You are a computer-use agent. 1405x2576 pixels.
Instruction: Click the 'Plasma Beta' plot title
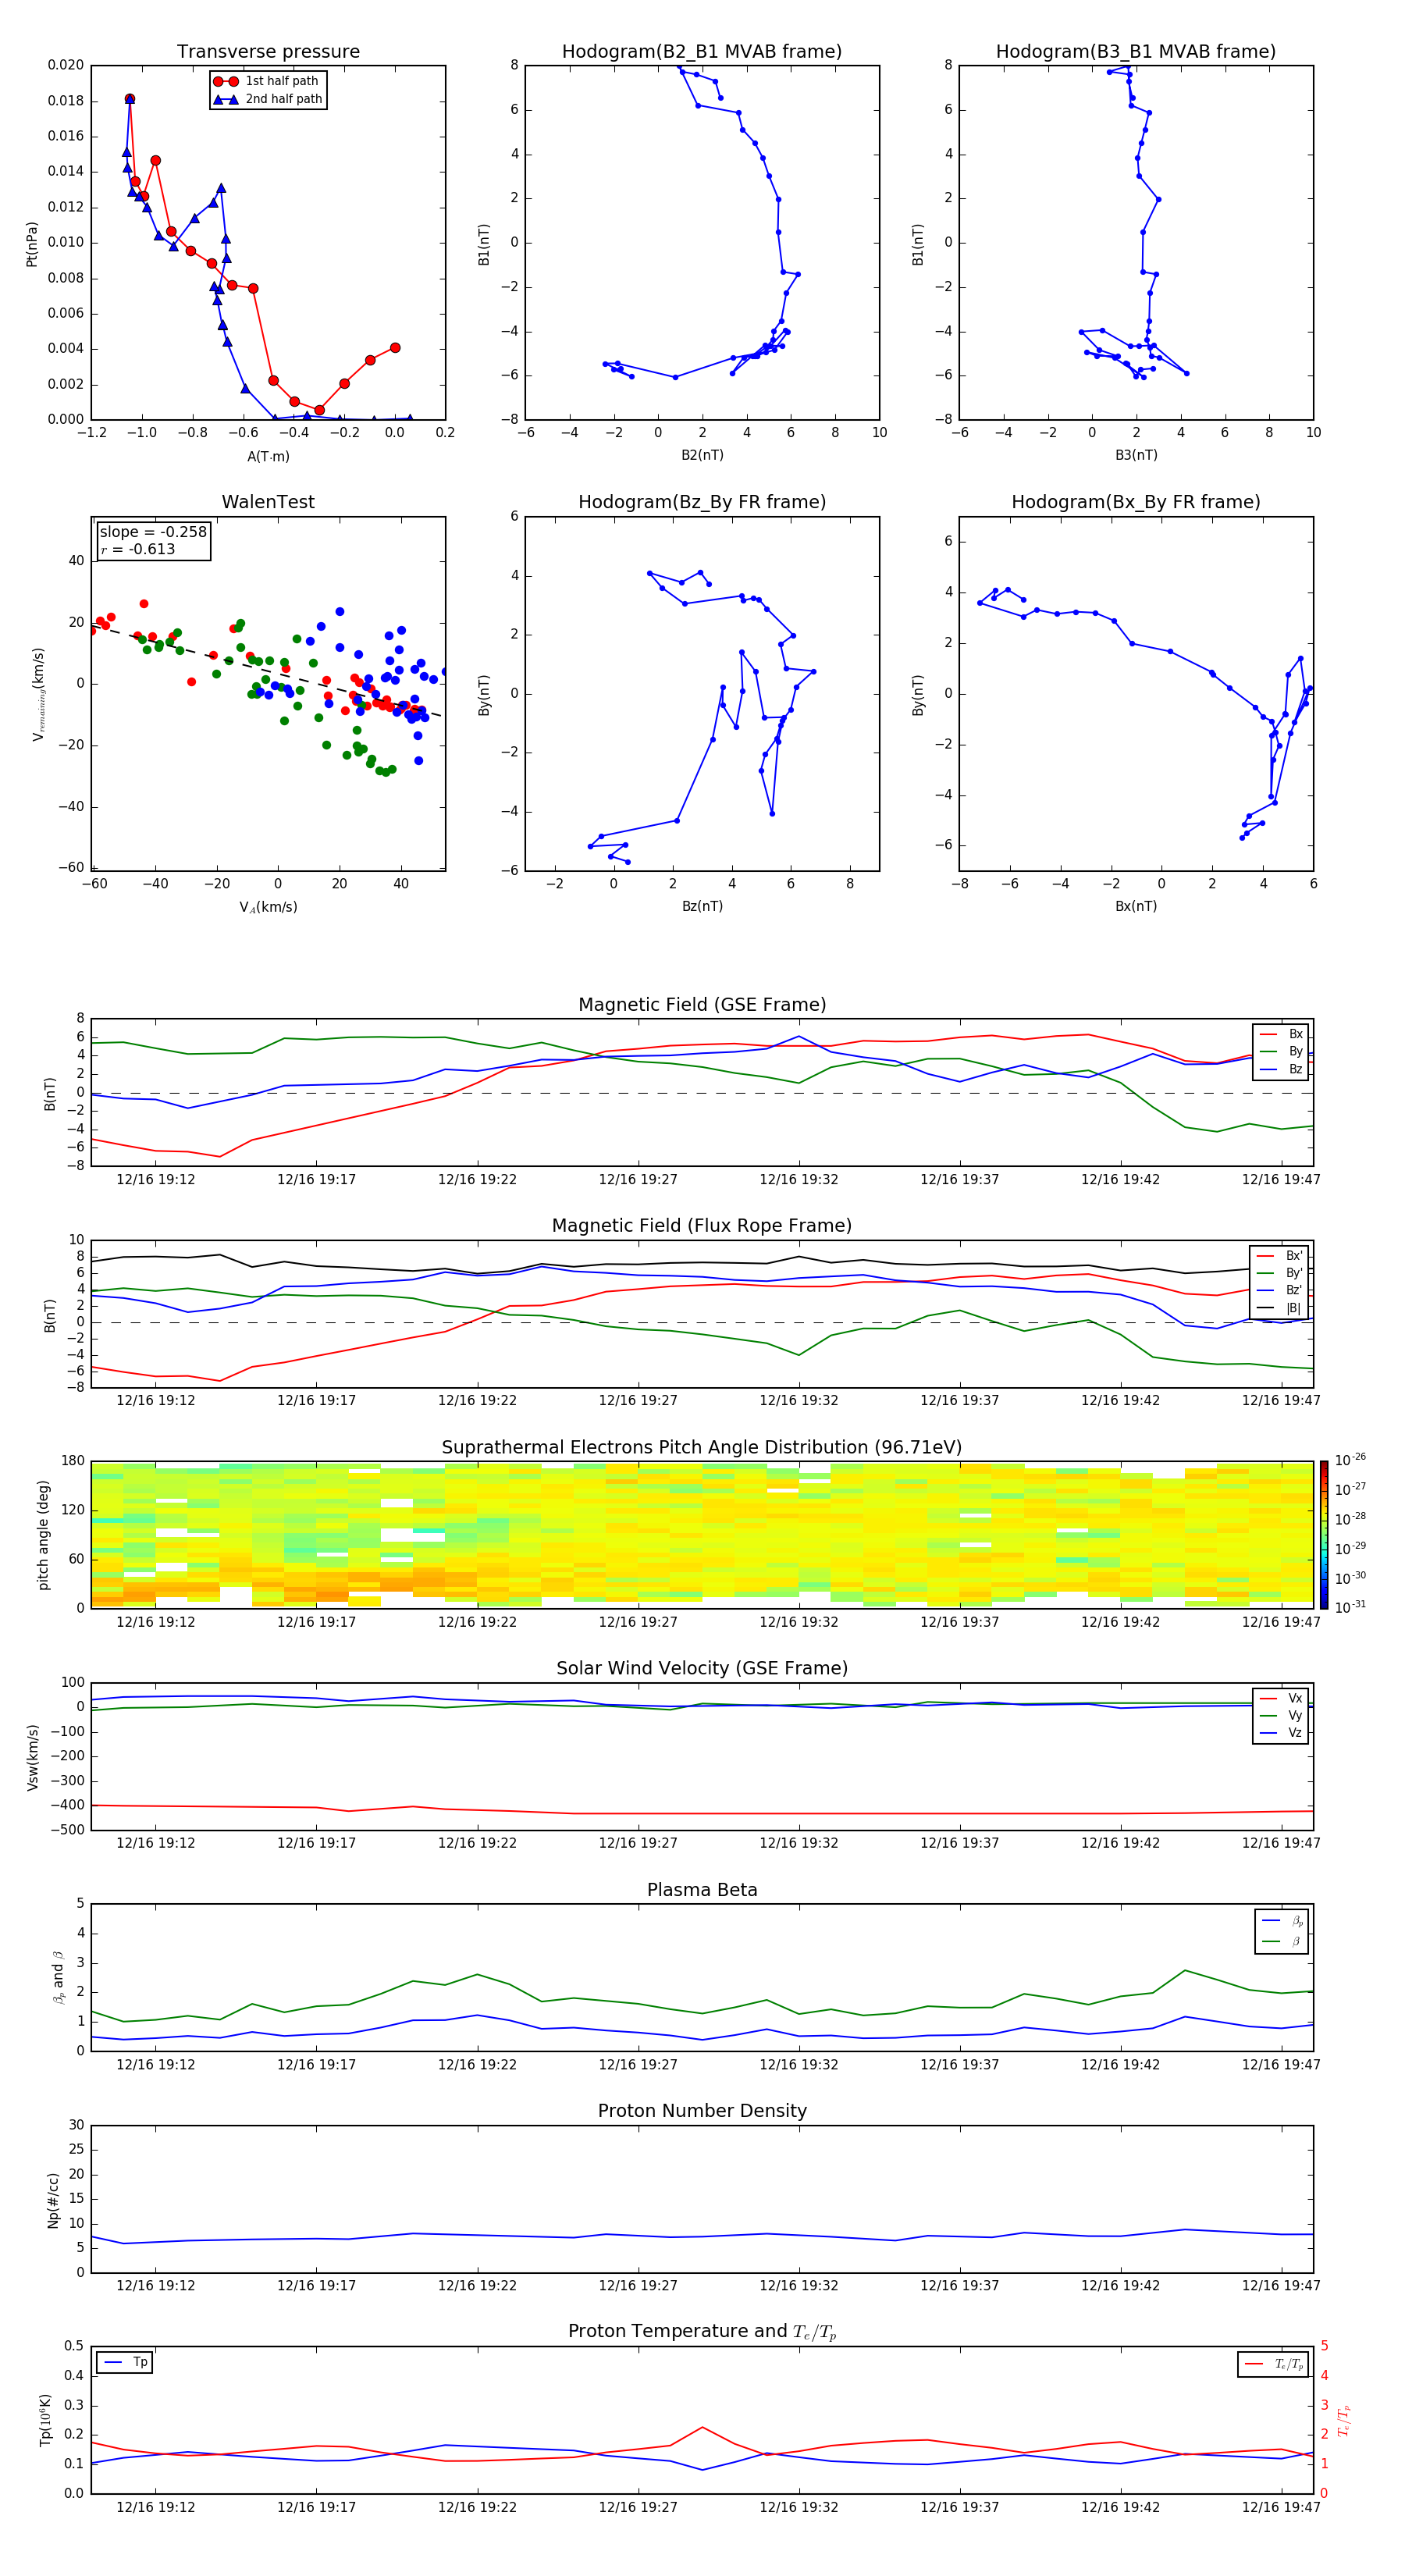coord(702,1890)
